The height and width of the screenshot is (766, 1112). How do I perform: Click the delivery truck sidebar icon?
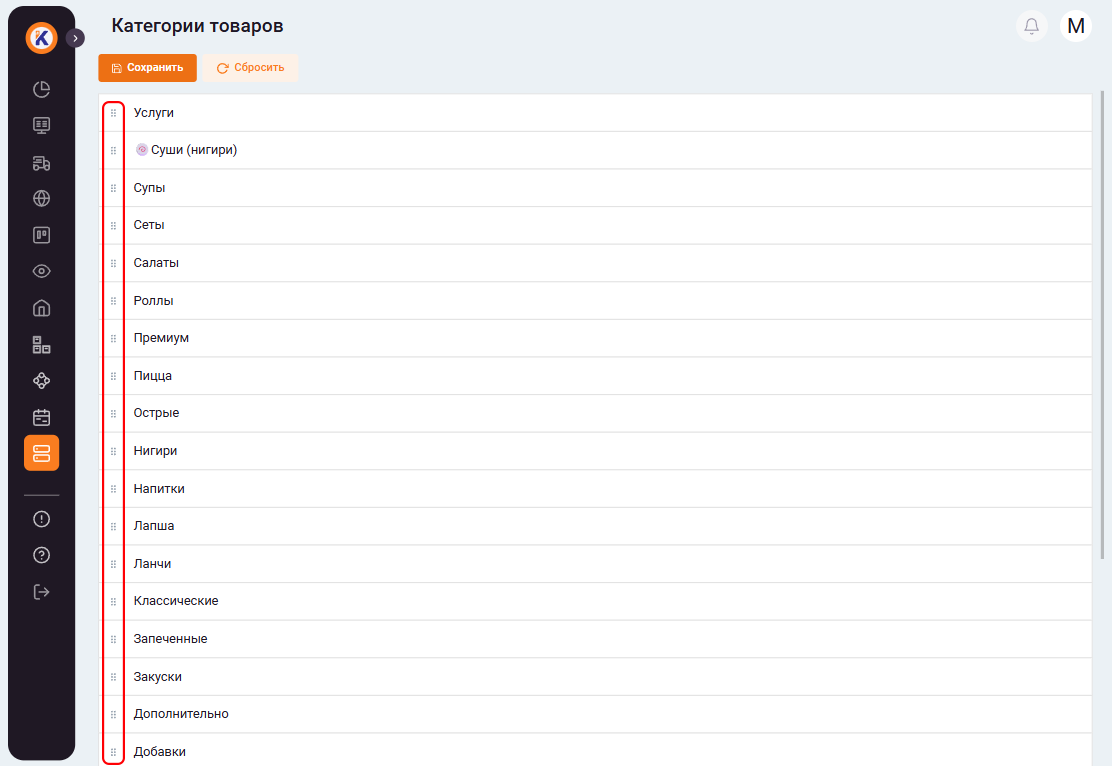pyautogui.click(x=41, y=163)
